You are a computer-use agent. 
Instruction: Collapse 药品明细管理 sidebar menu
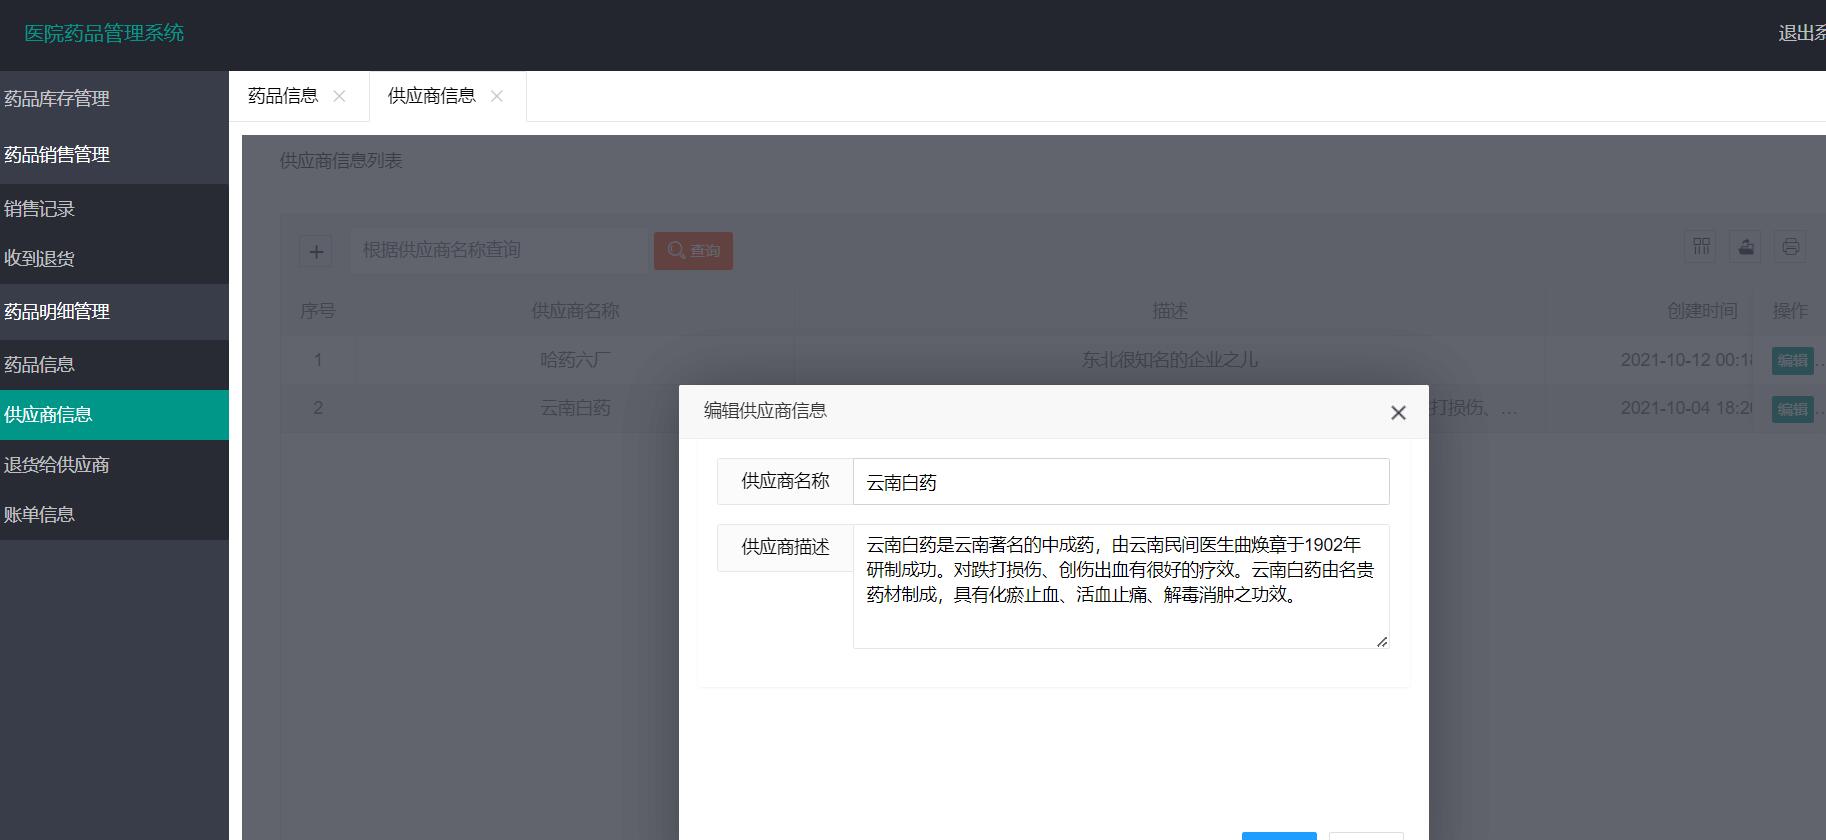pyautogui.click(x=114, y=312)
